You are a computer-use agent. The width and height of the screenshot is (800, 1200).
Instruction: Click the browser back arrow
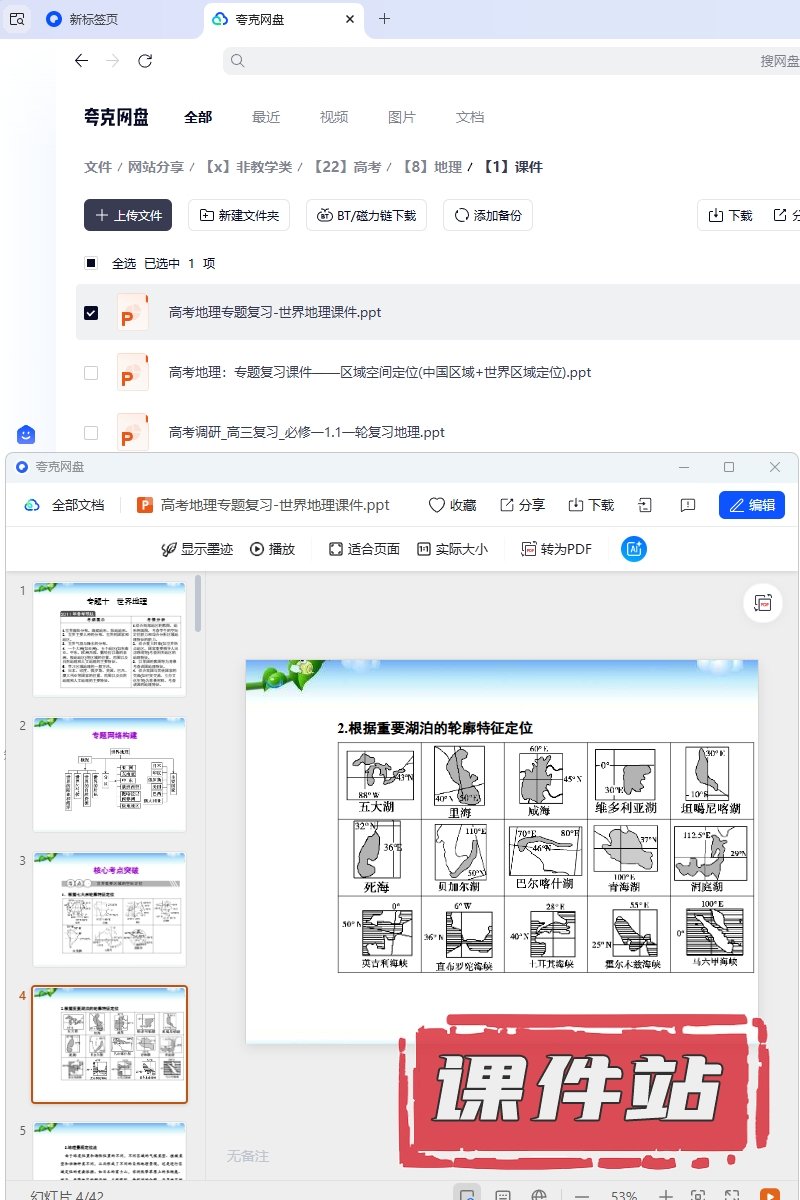[82, 61]
